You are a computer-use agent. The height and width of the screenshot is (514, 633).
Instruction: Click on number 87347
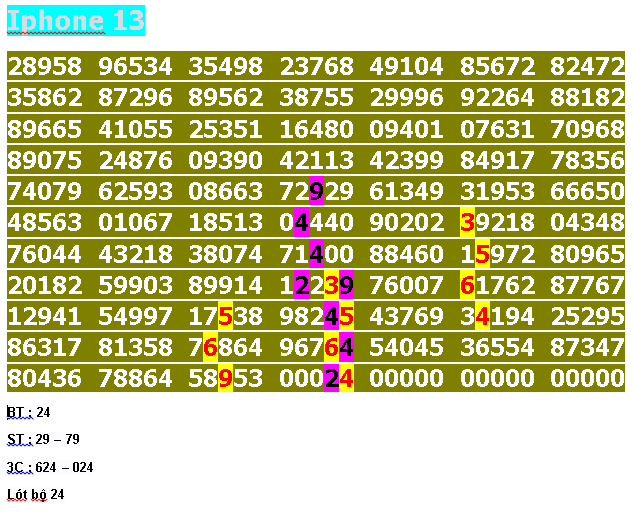pyautogui.click(x=587, y=348)
